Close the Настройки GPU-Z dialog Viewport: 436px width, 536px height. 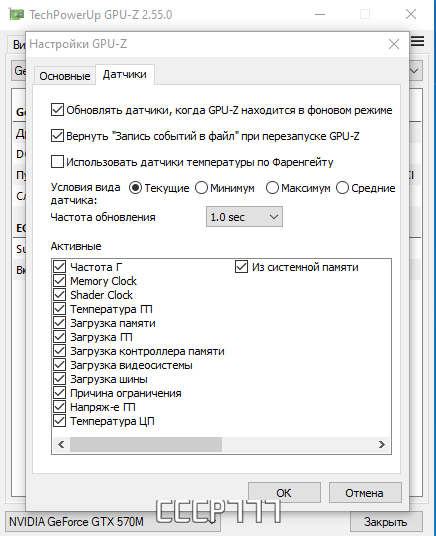[394, 44]
